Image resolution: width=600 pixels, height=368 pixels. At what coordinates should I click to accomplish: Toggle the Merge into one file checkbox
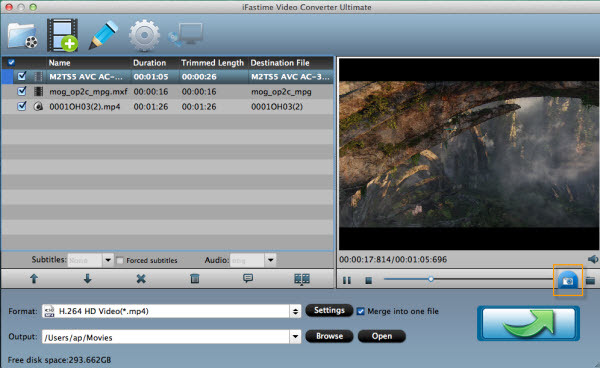coord(360,311)
